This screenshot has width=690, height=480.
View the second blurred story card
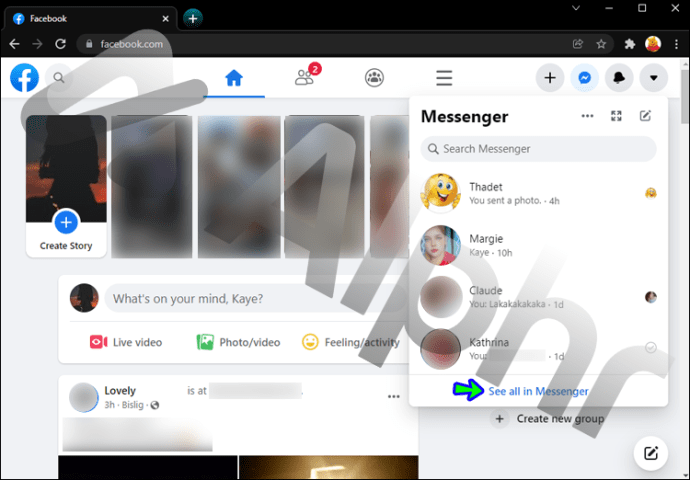(152, 186)
